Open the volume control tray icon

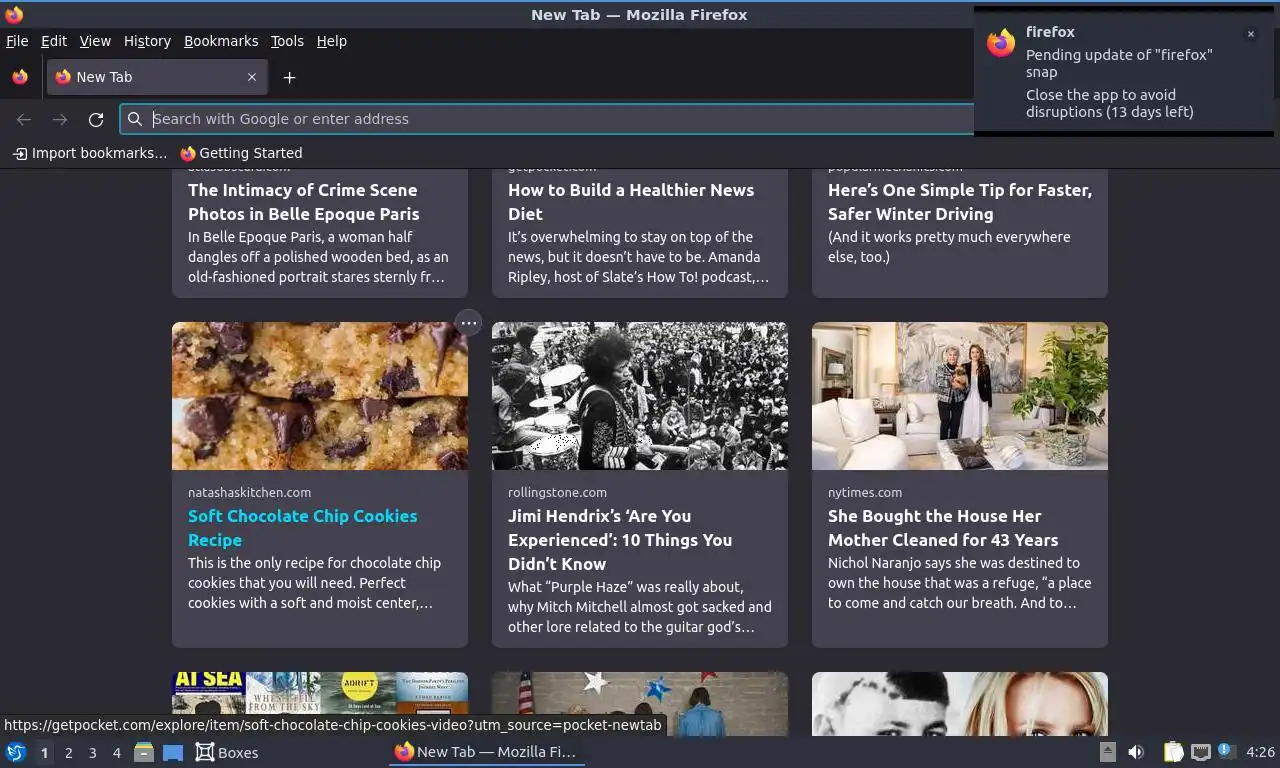(x=1136, y=752)
